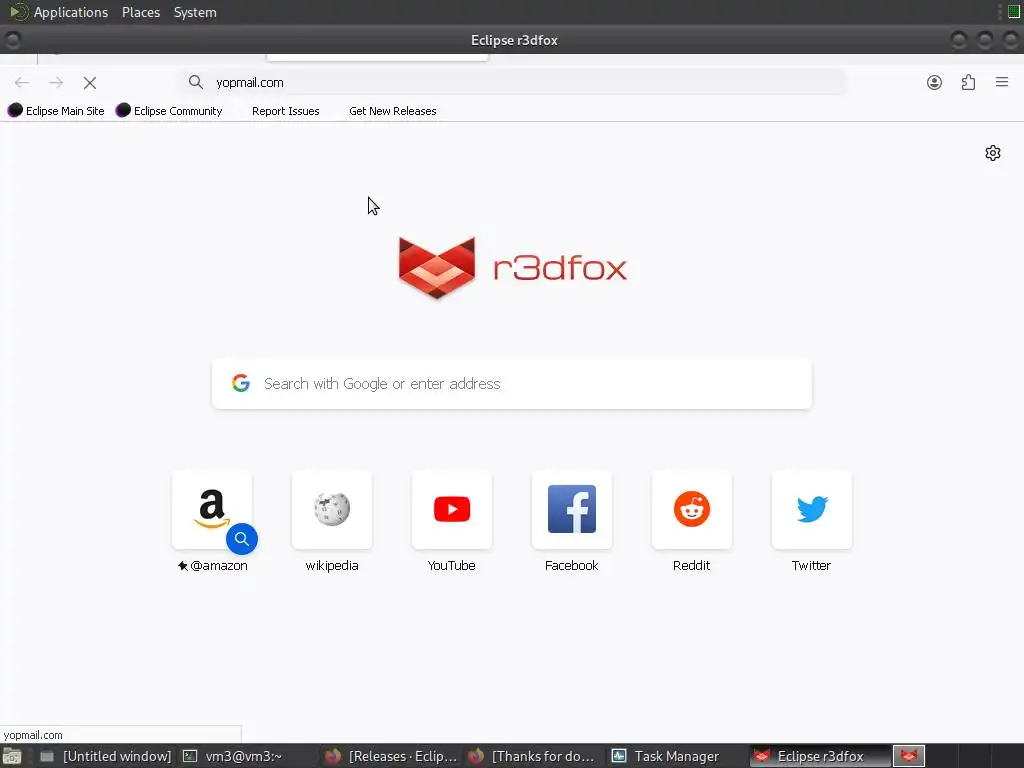The height and width of the screenshot is (768, 1024).
Task: Switch to Untitled window in the taskbar
Action: (106, 756)
